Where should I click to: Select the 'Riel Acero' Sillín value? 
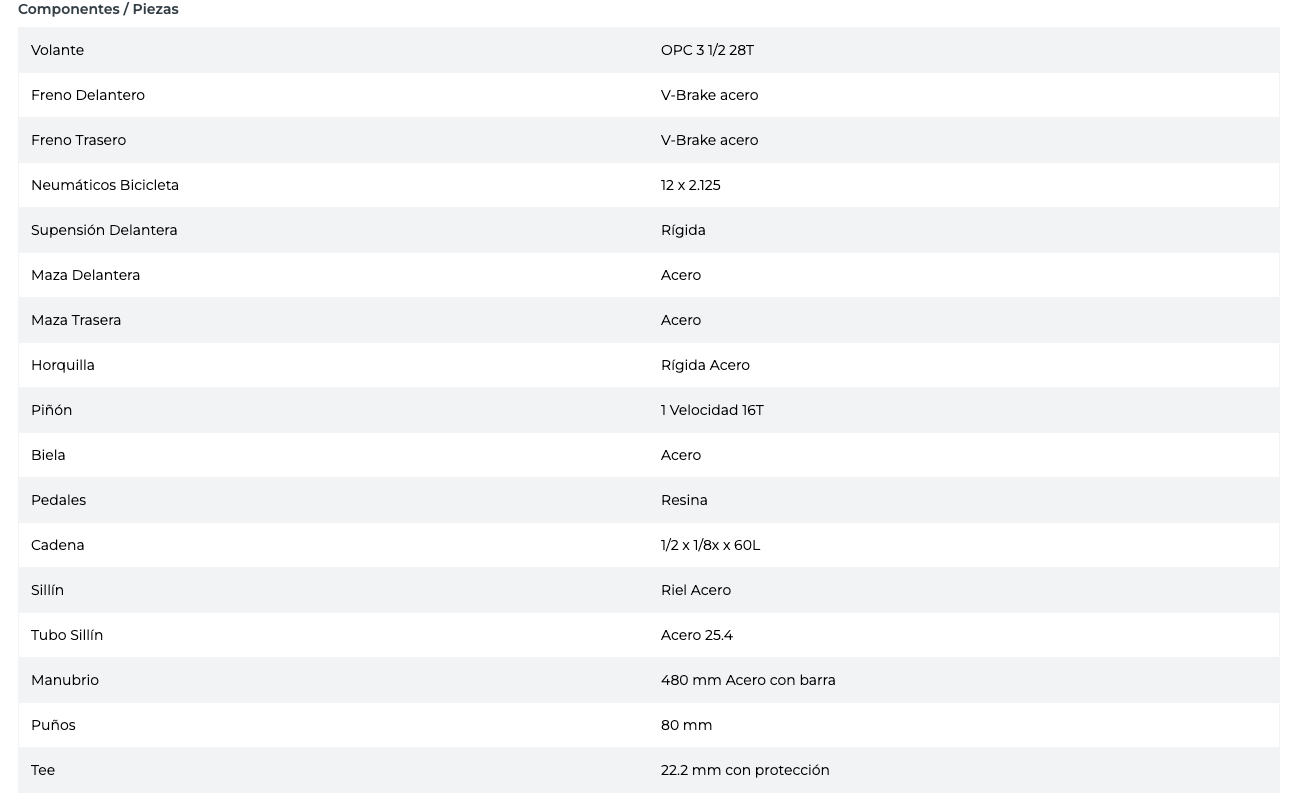[695, 590]
